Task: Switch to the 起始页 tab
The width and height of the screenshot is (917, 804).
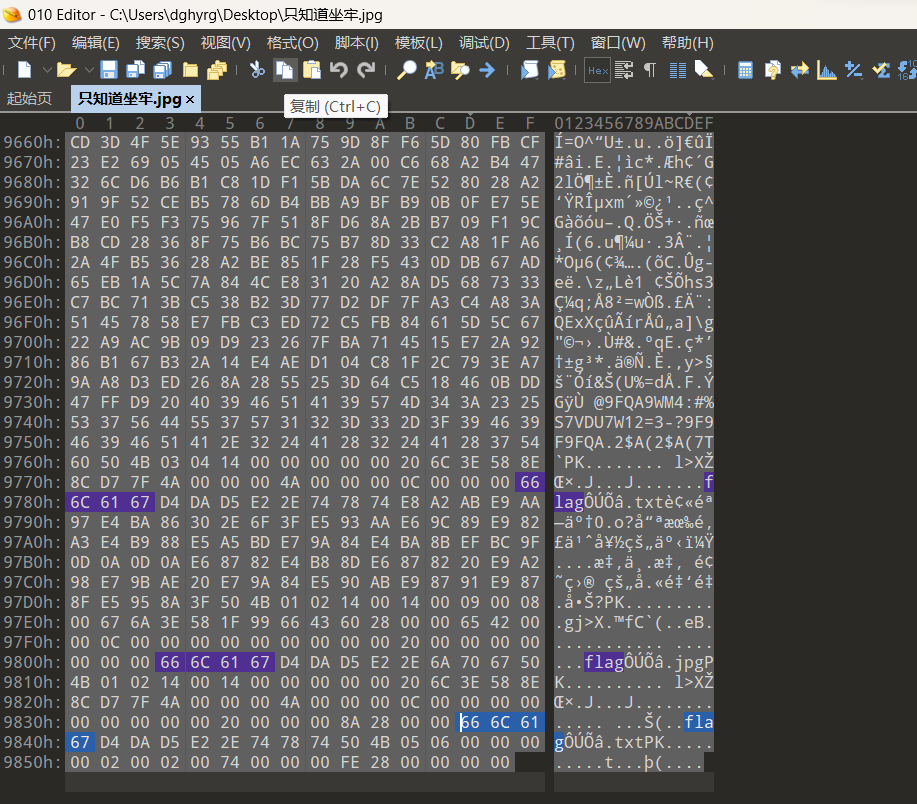Action: [29, 98]
